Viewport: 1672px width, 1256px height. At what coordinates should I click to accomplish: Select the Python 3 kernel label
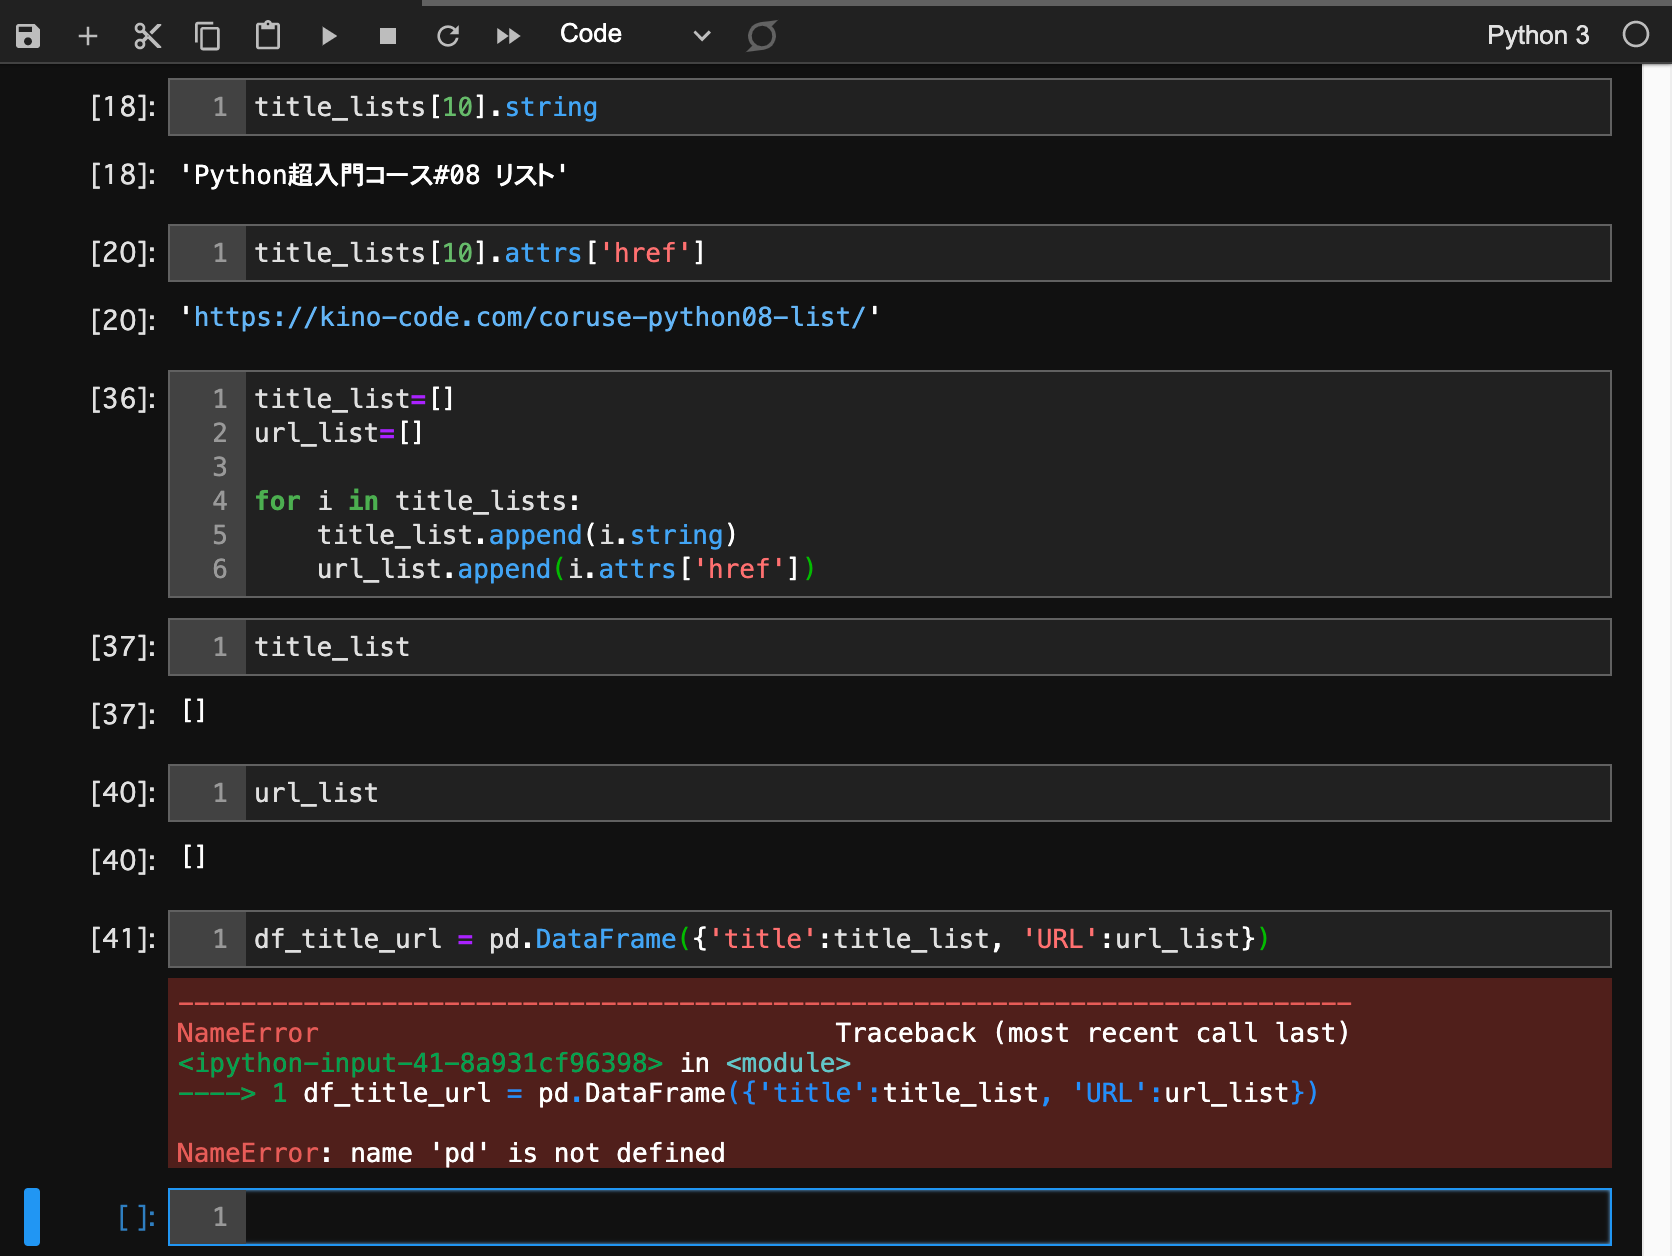tap(1537, 34)
